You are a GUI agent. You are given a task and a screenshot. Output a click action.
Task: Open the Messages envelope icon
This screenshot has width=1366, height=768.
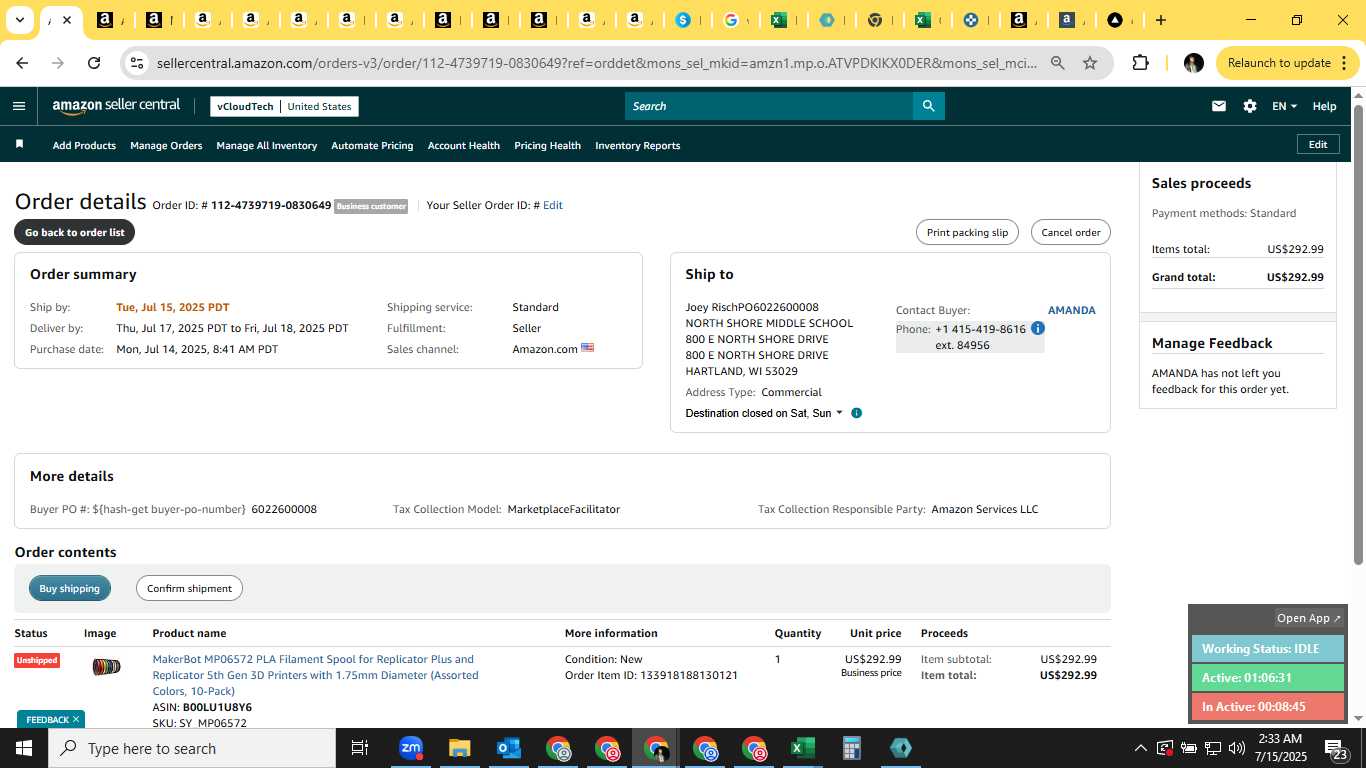click(x=1218, y=106)
